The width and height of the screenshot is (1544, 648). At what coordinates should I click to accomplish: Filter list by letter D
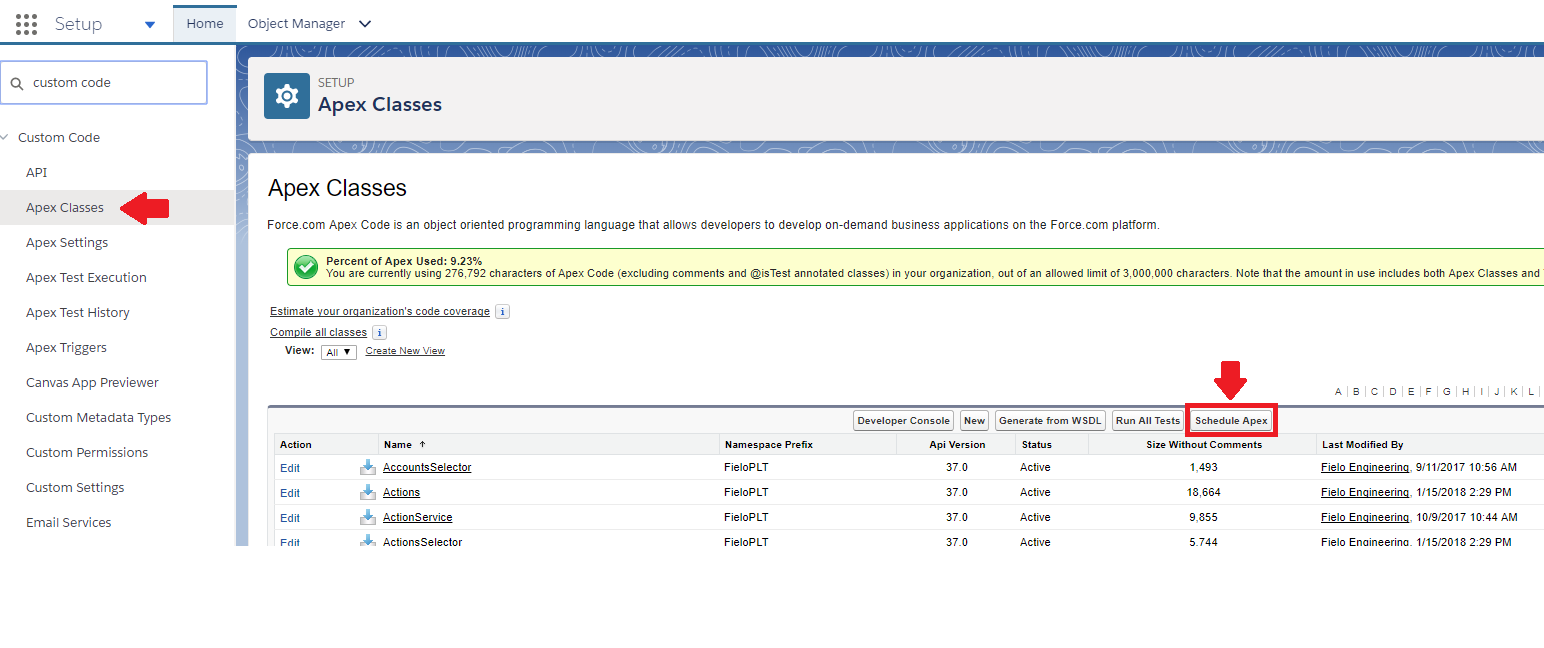tap(1392, 392)
